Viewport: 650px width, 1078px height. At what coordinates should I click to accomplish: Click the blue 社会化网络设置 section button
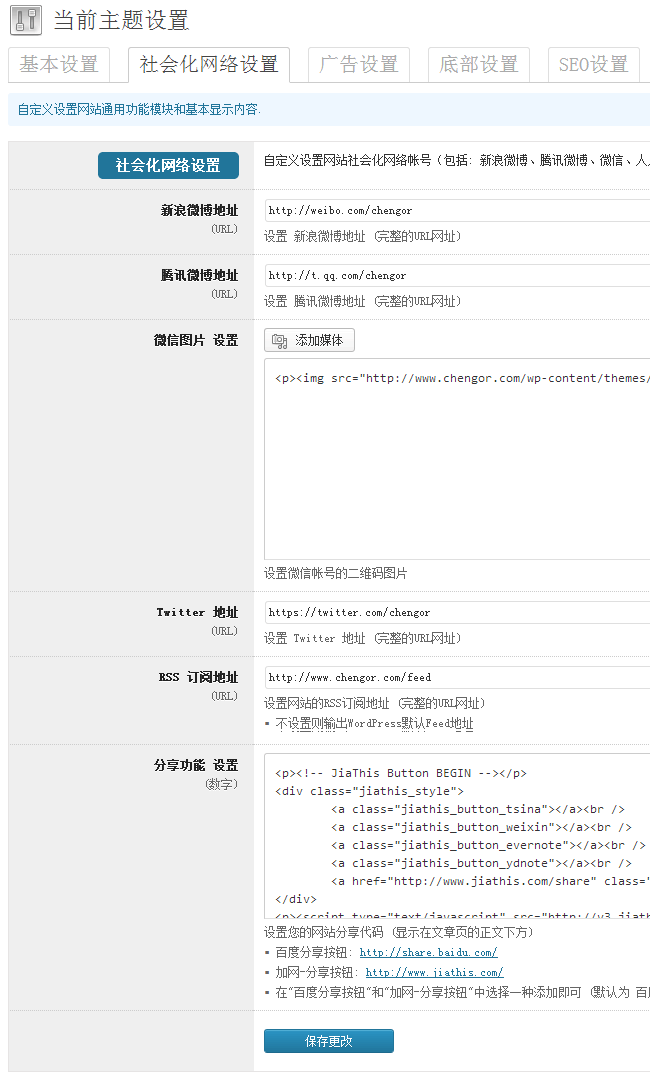(169, 166)
